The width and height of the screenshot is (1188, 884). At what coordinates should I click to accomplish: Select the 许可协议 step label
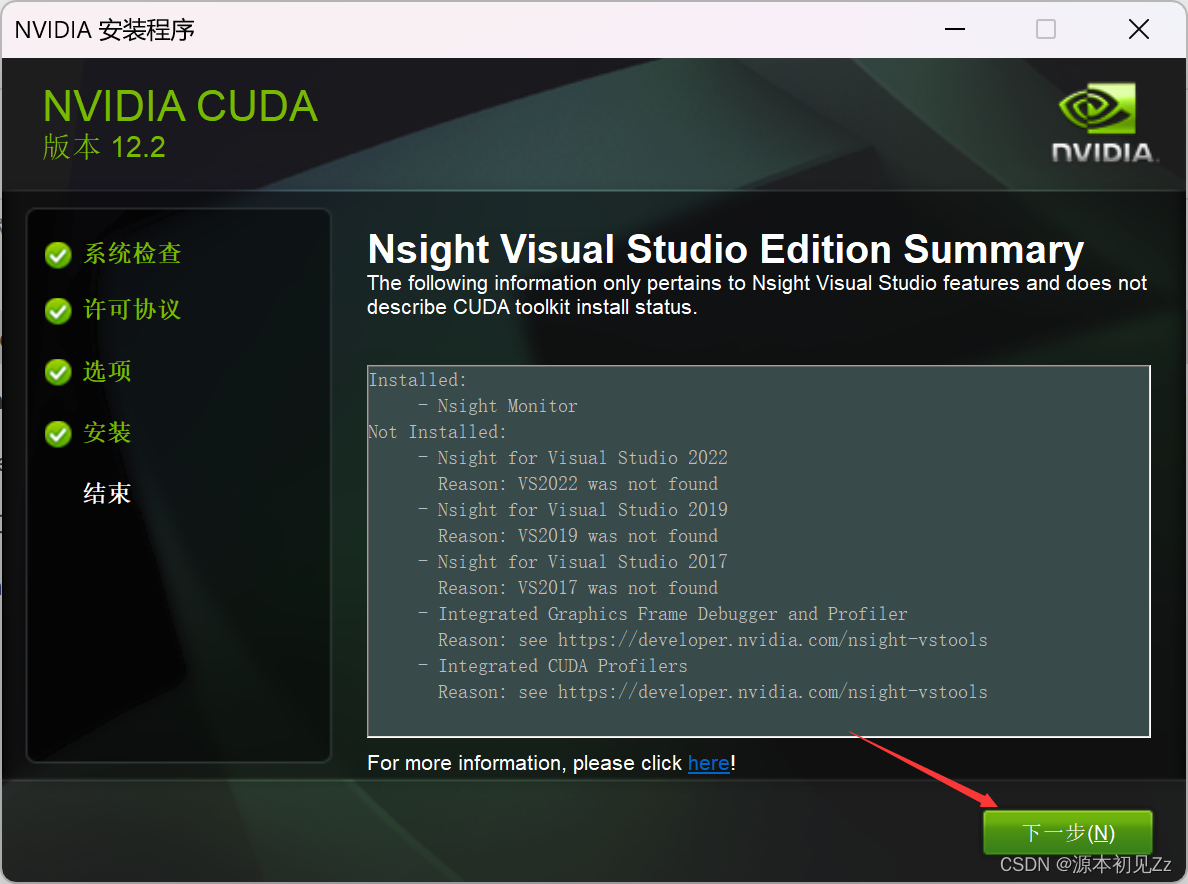point(133,309)
